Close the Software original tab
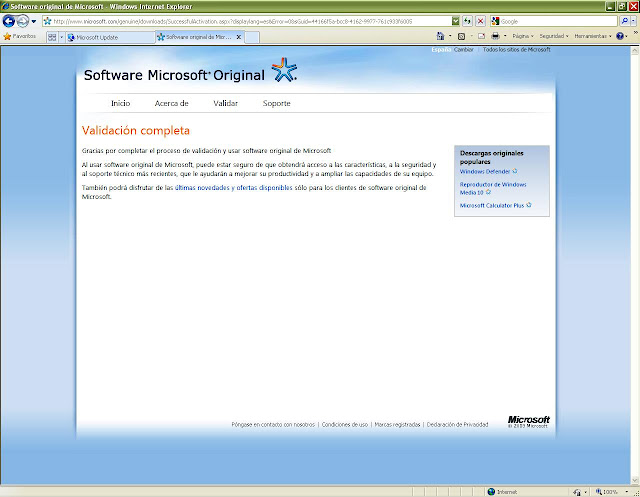Image resolution: width=640 pixels, height=497 pixels. [239, 37]
